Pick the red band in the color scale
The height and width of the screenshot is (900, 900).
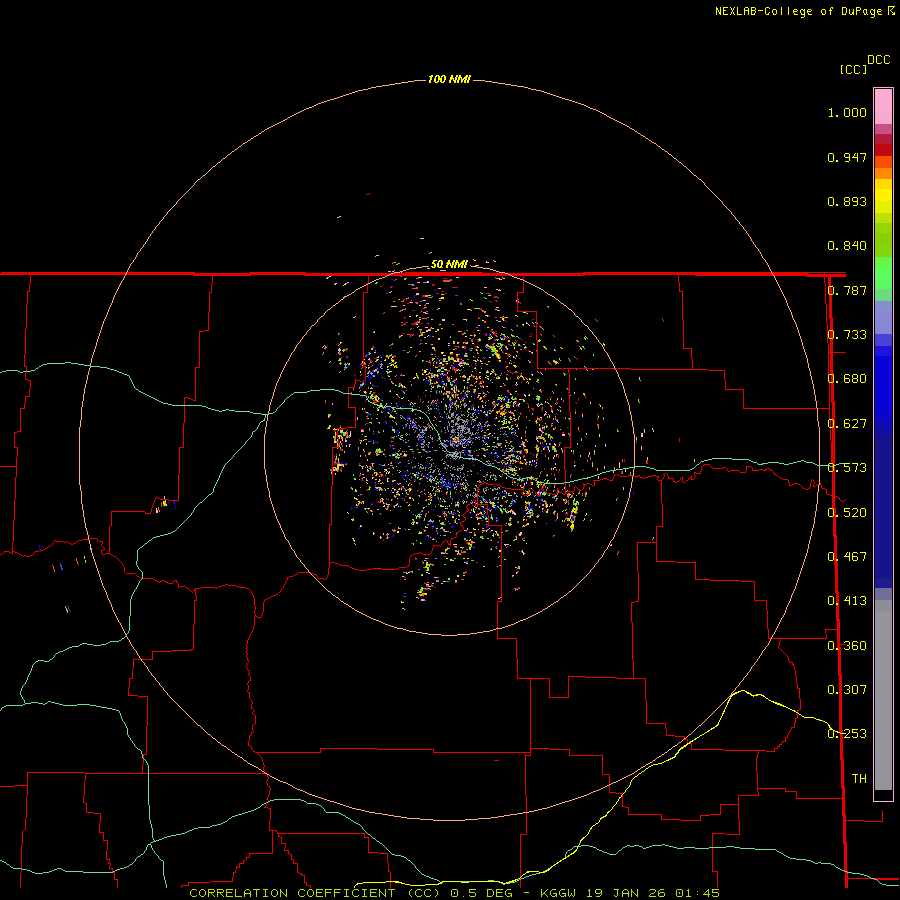click(883, 150)
